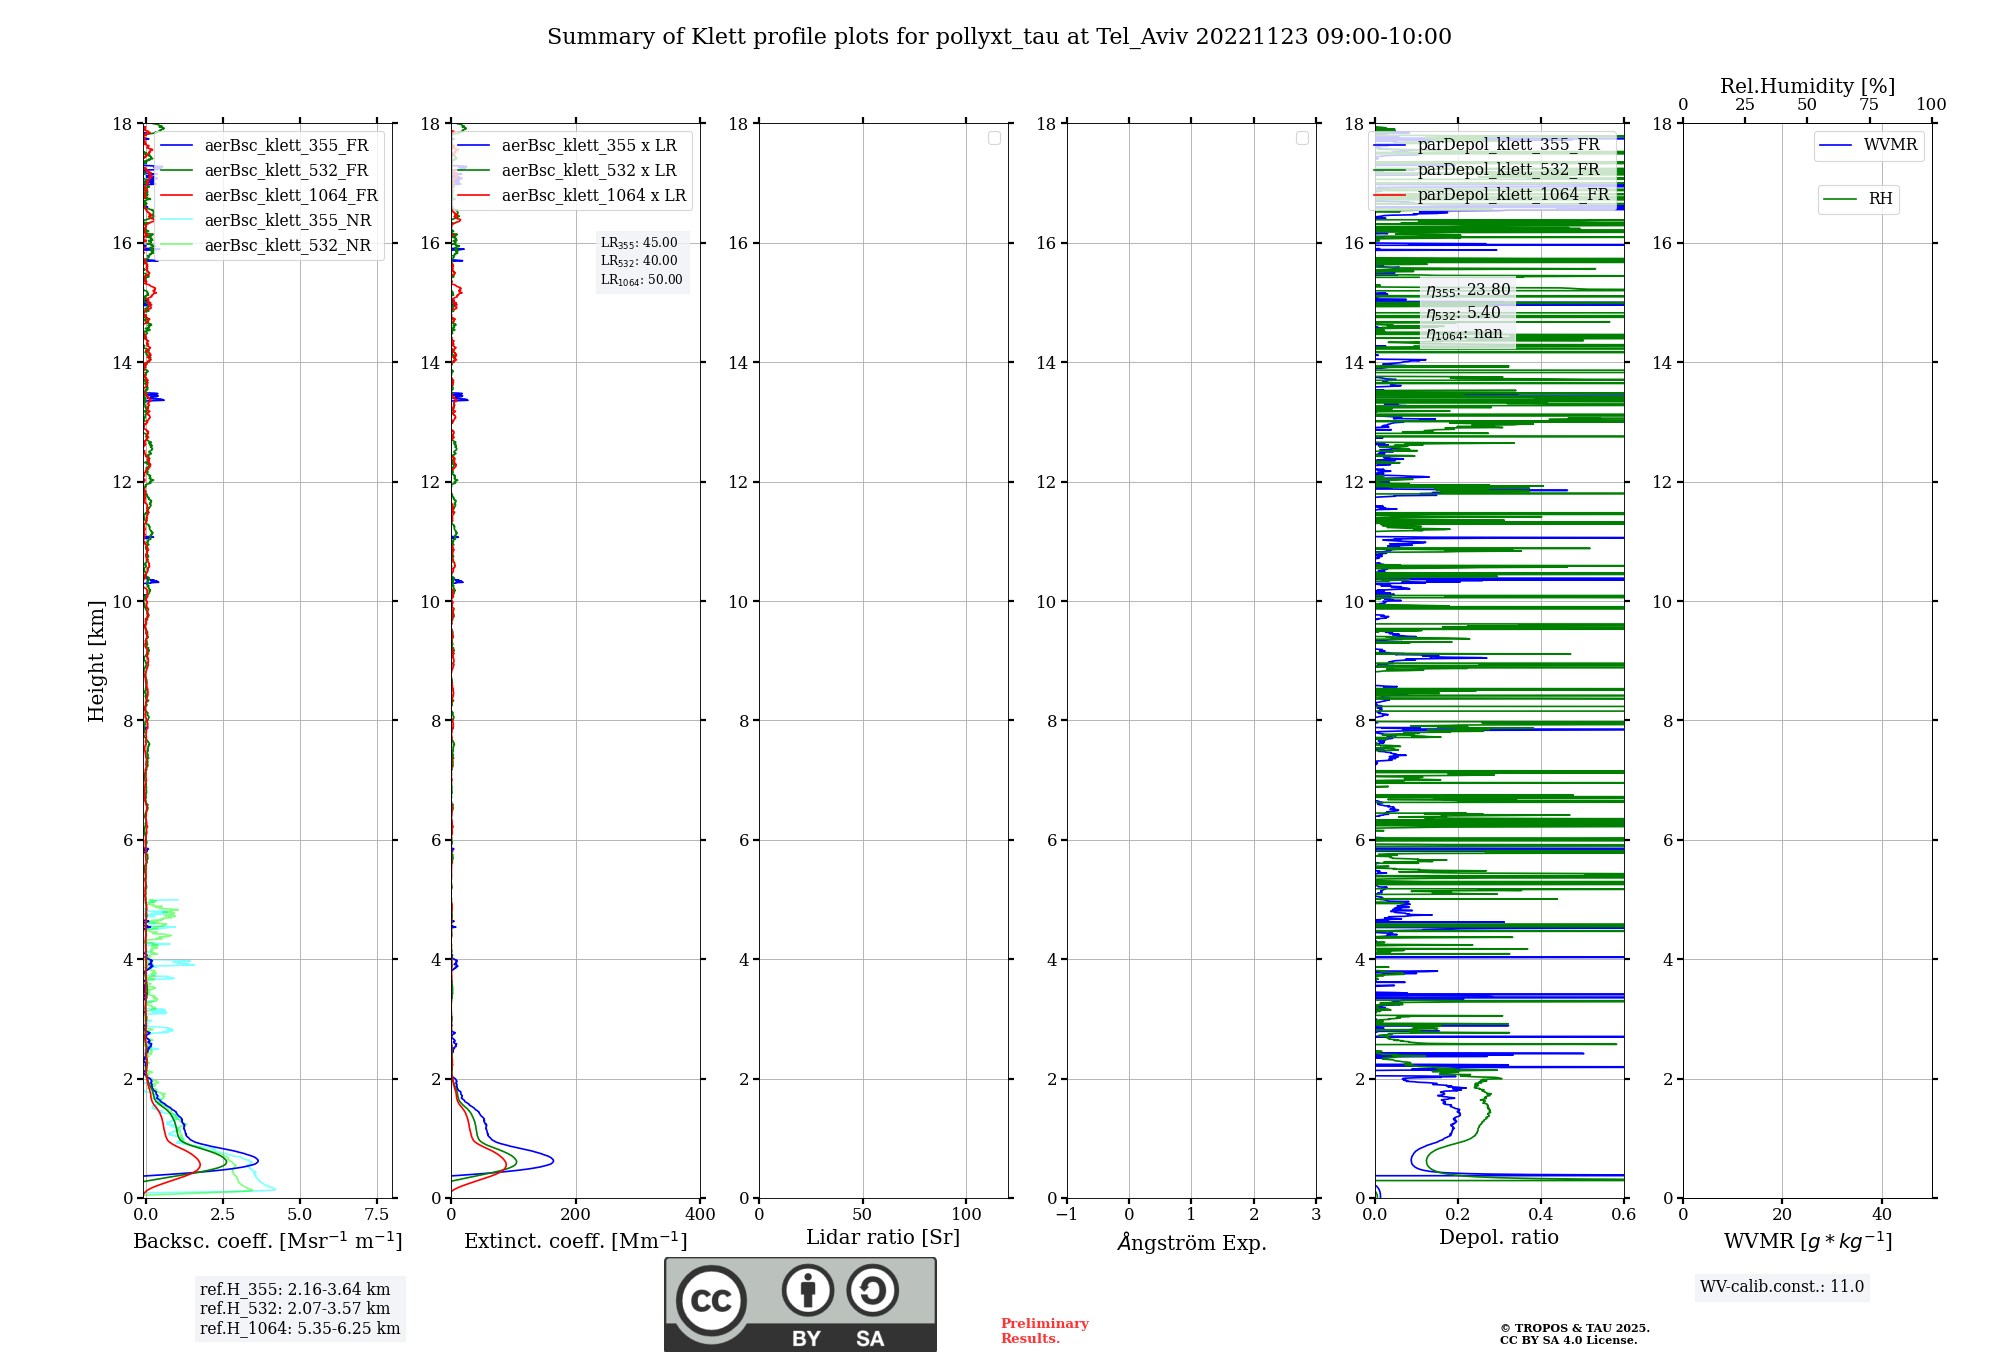Click the cyan aerBsc_klett_355_NR legend line

point(176,221)
